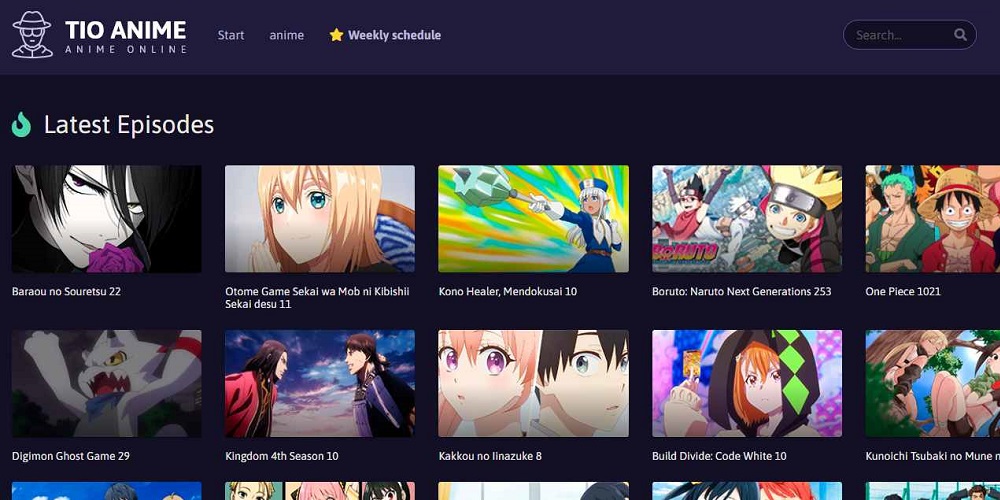Open Kakkou no Iinazuke 8 thumbnail
This screenshot has width=1000, height=500.
coord(533,383)
